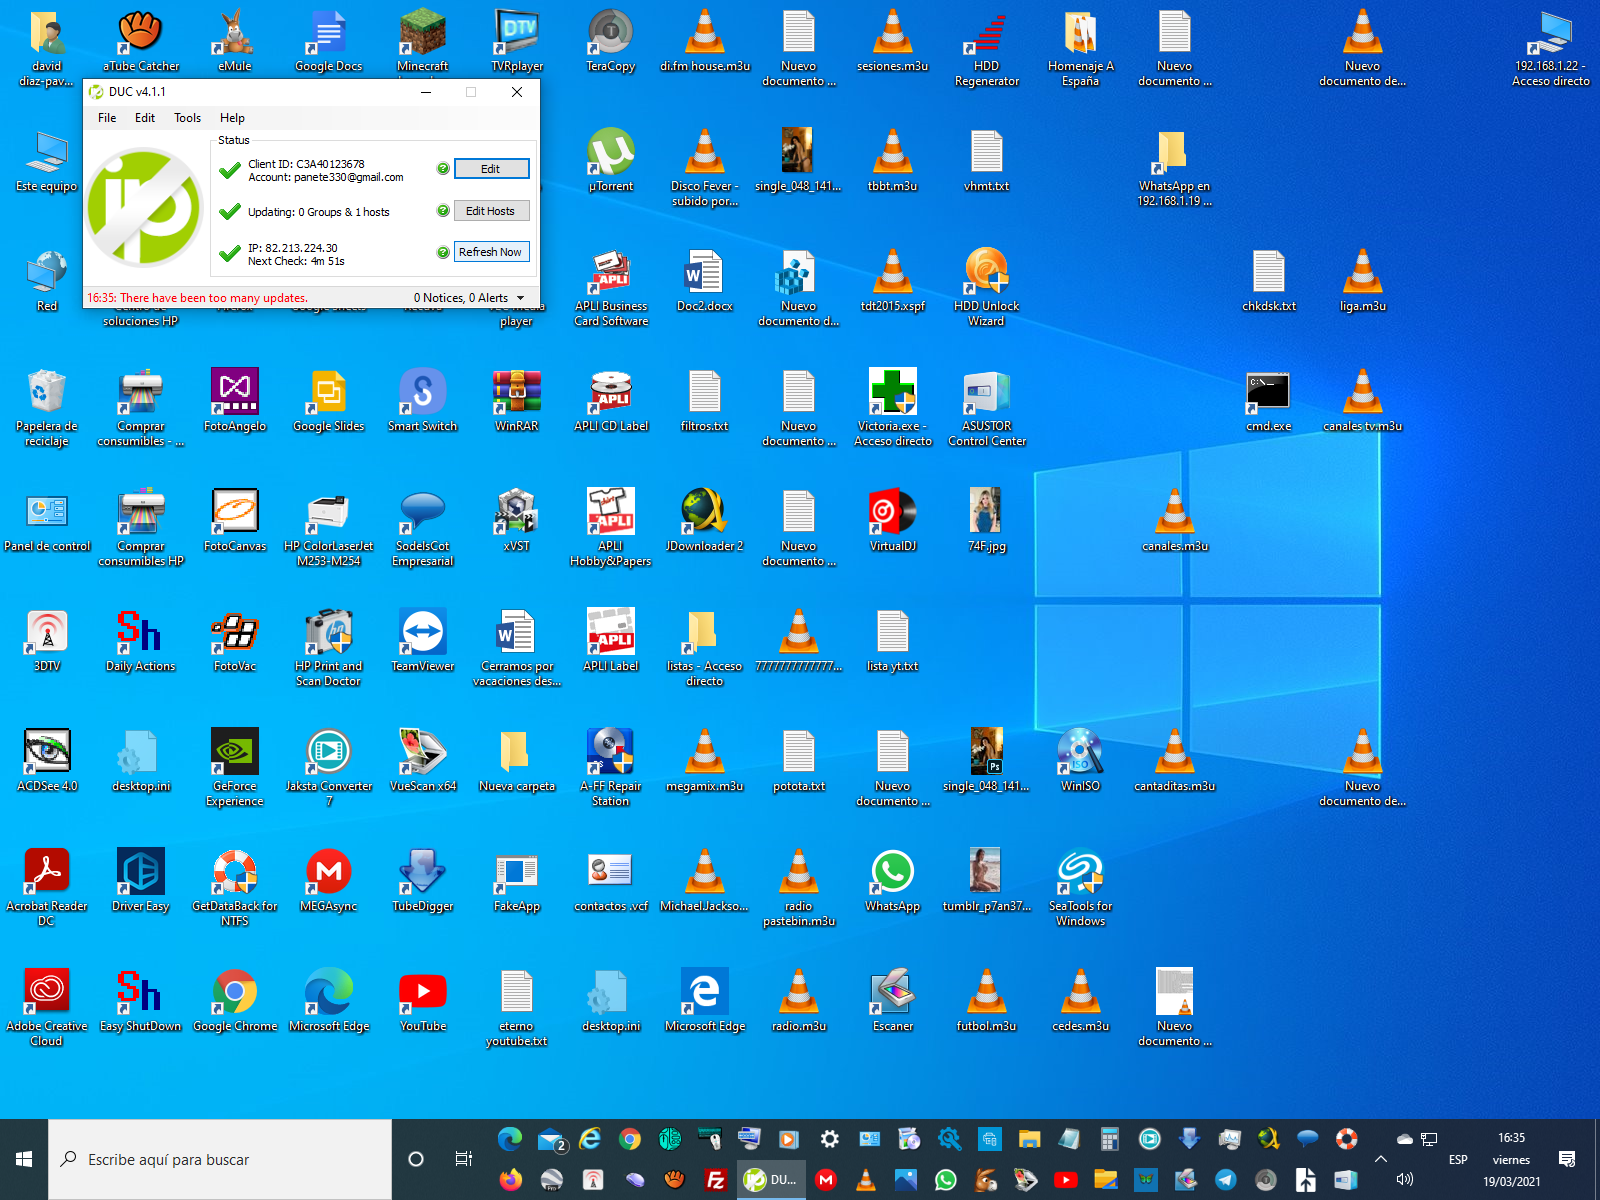Click help icon next to Refresh Now
Screen dimensions: 1600x1200
coord(443,252)
